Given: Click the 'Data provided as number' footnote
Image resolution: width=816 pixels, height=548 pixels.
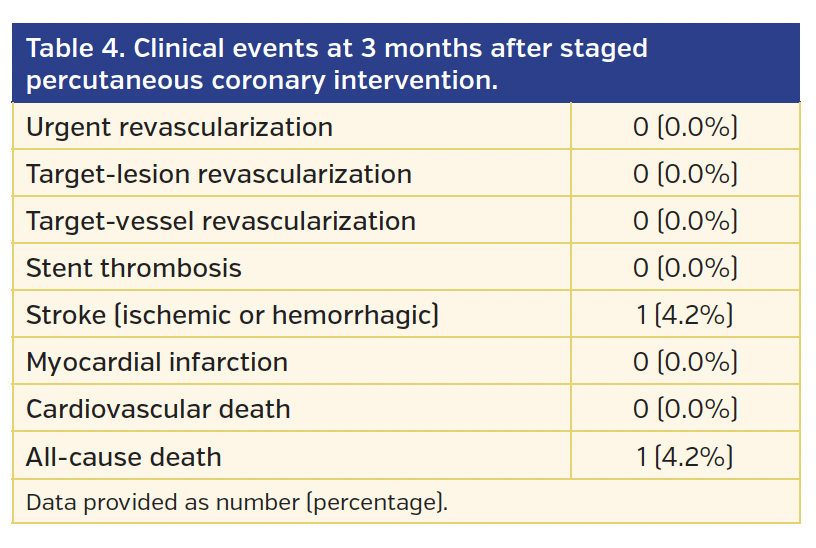Looking at the screenshot, I should tap(237, 502).
